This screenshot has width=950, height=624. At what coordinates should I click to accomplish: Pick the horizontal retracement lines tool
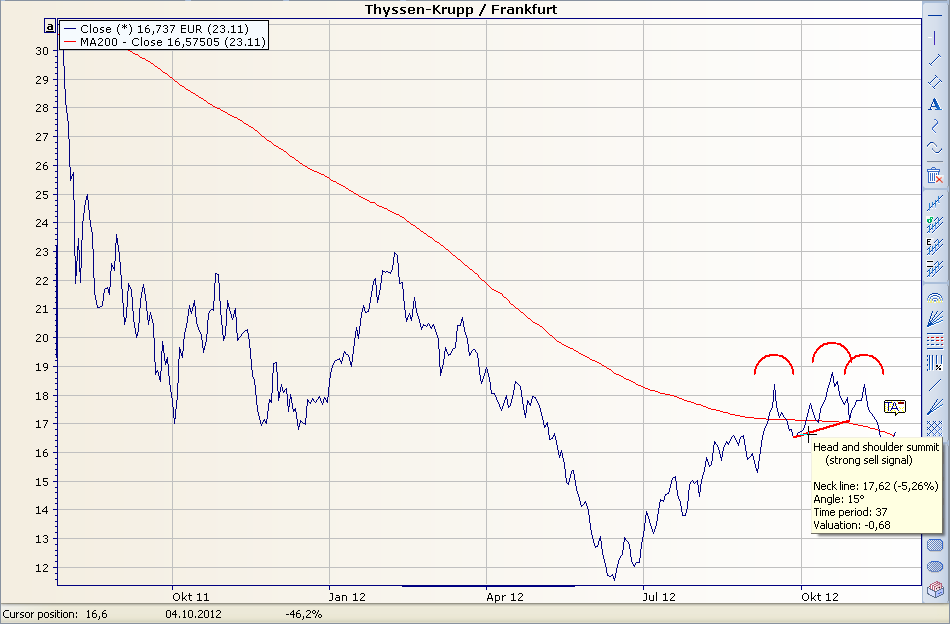click(x=934, y=340)
